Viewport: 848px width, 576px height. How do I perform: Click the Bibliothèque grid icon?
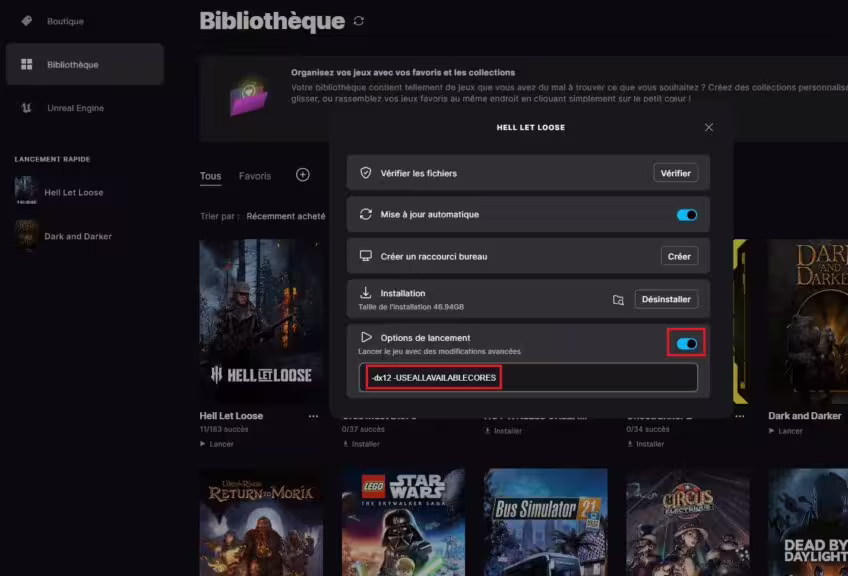click(x=26, y=64)
